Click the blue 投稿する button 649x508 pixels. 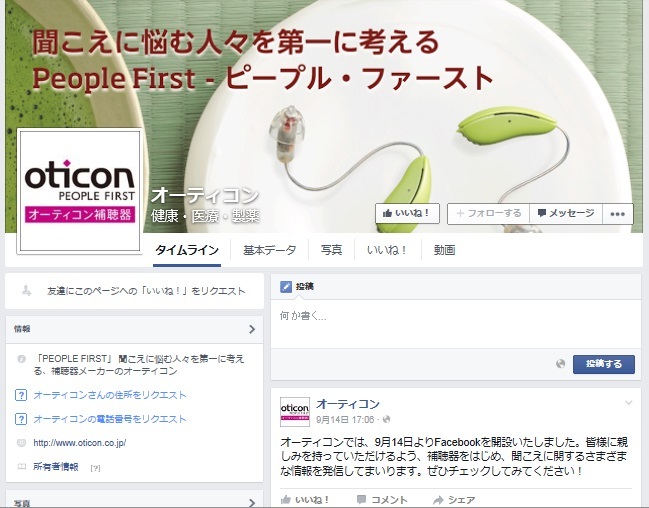pyautogui.click(x=603, y=364)
